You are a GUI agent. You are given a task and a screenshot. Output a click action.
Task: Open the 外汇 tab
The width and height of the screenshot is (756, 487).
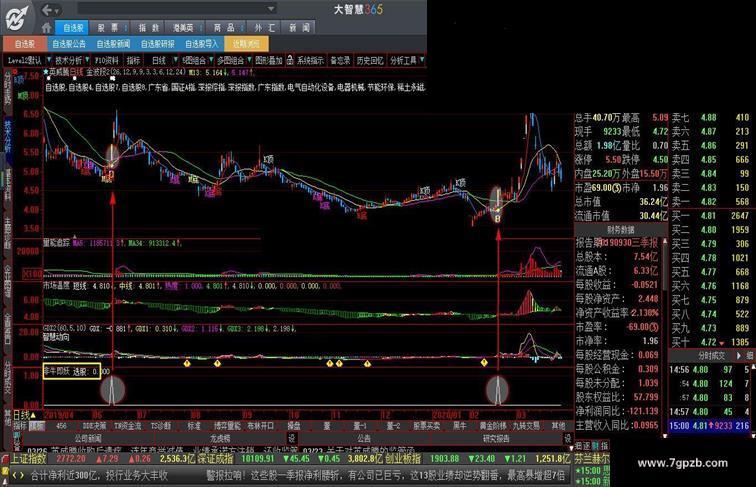pos(265,28)
